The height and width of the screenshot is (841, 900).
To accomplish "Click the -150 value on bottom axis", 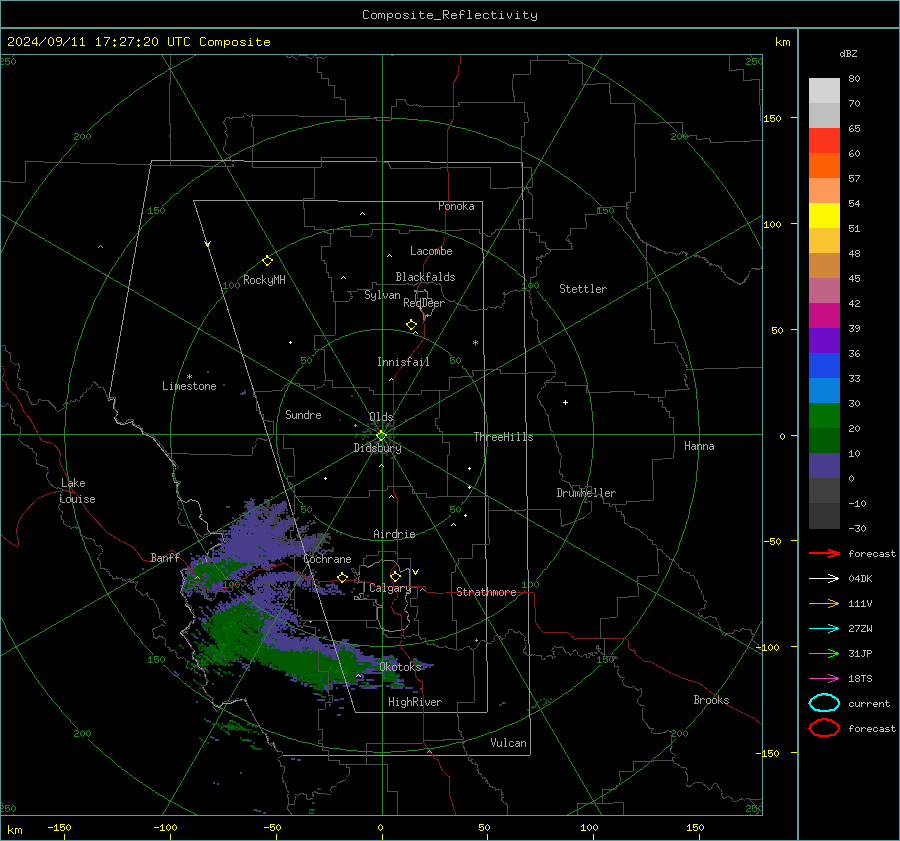I will pyautogui.click(x=59, y=827).
